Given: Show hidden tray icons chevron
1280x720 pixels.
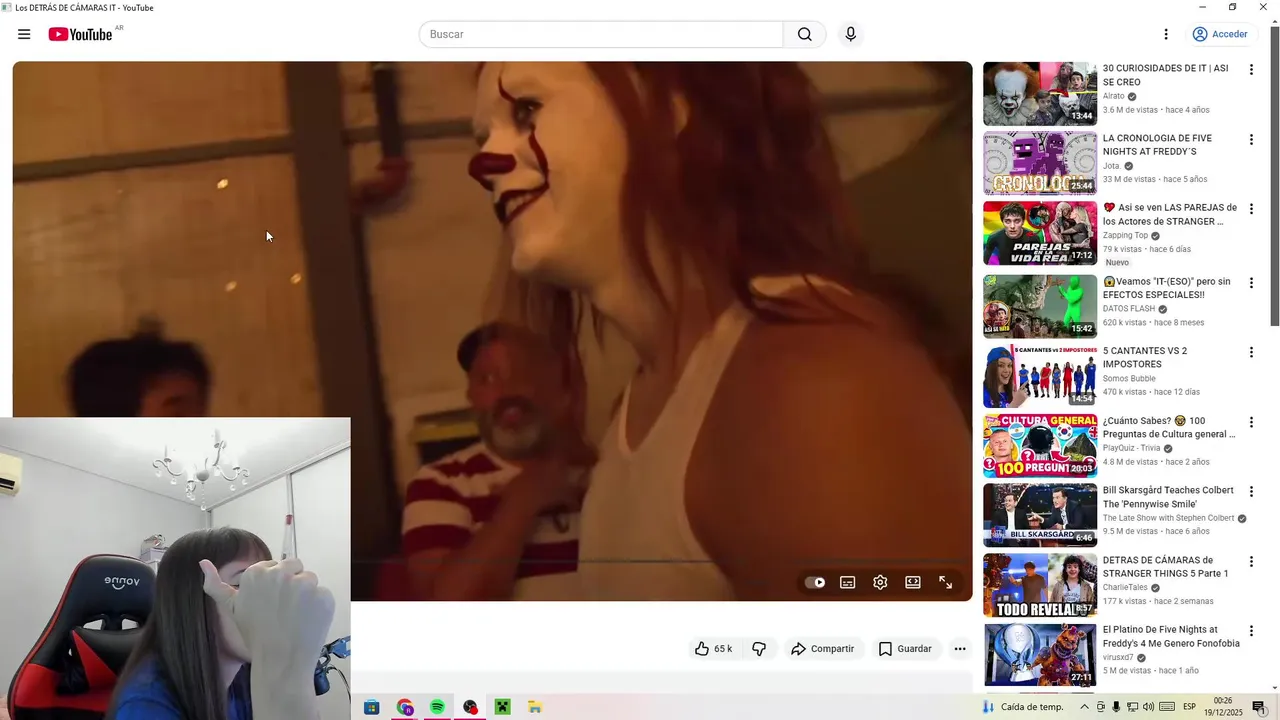Looking at the screenshot, I should click(x=1084, y=707).
